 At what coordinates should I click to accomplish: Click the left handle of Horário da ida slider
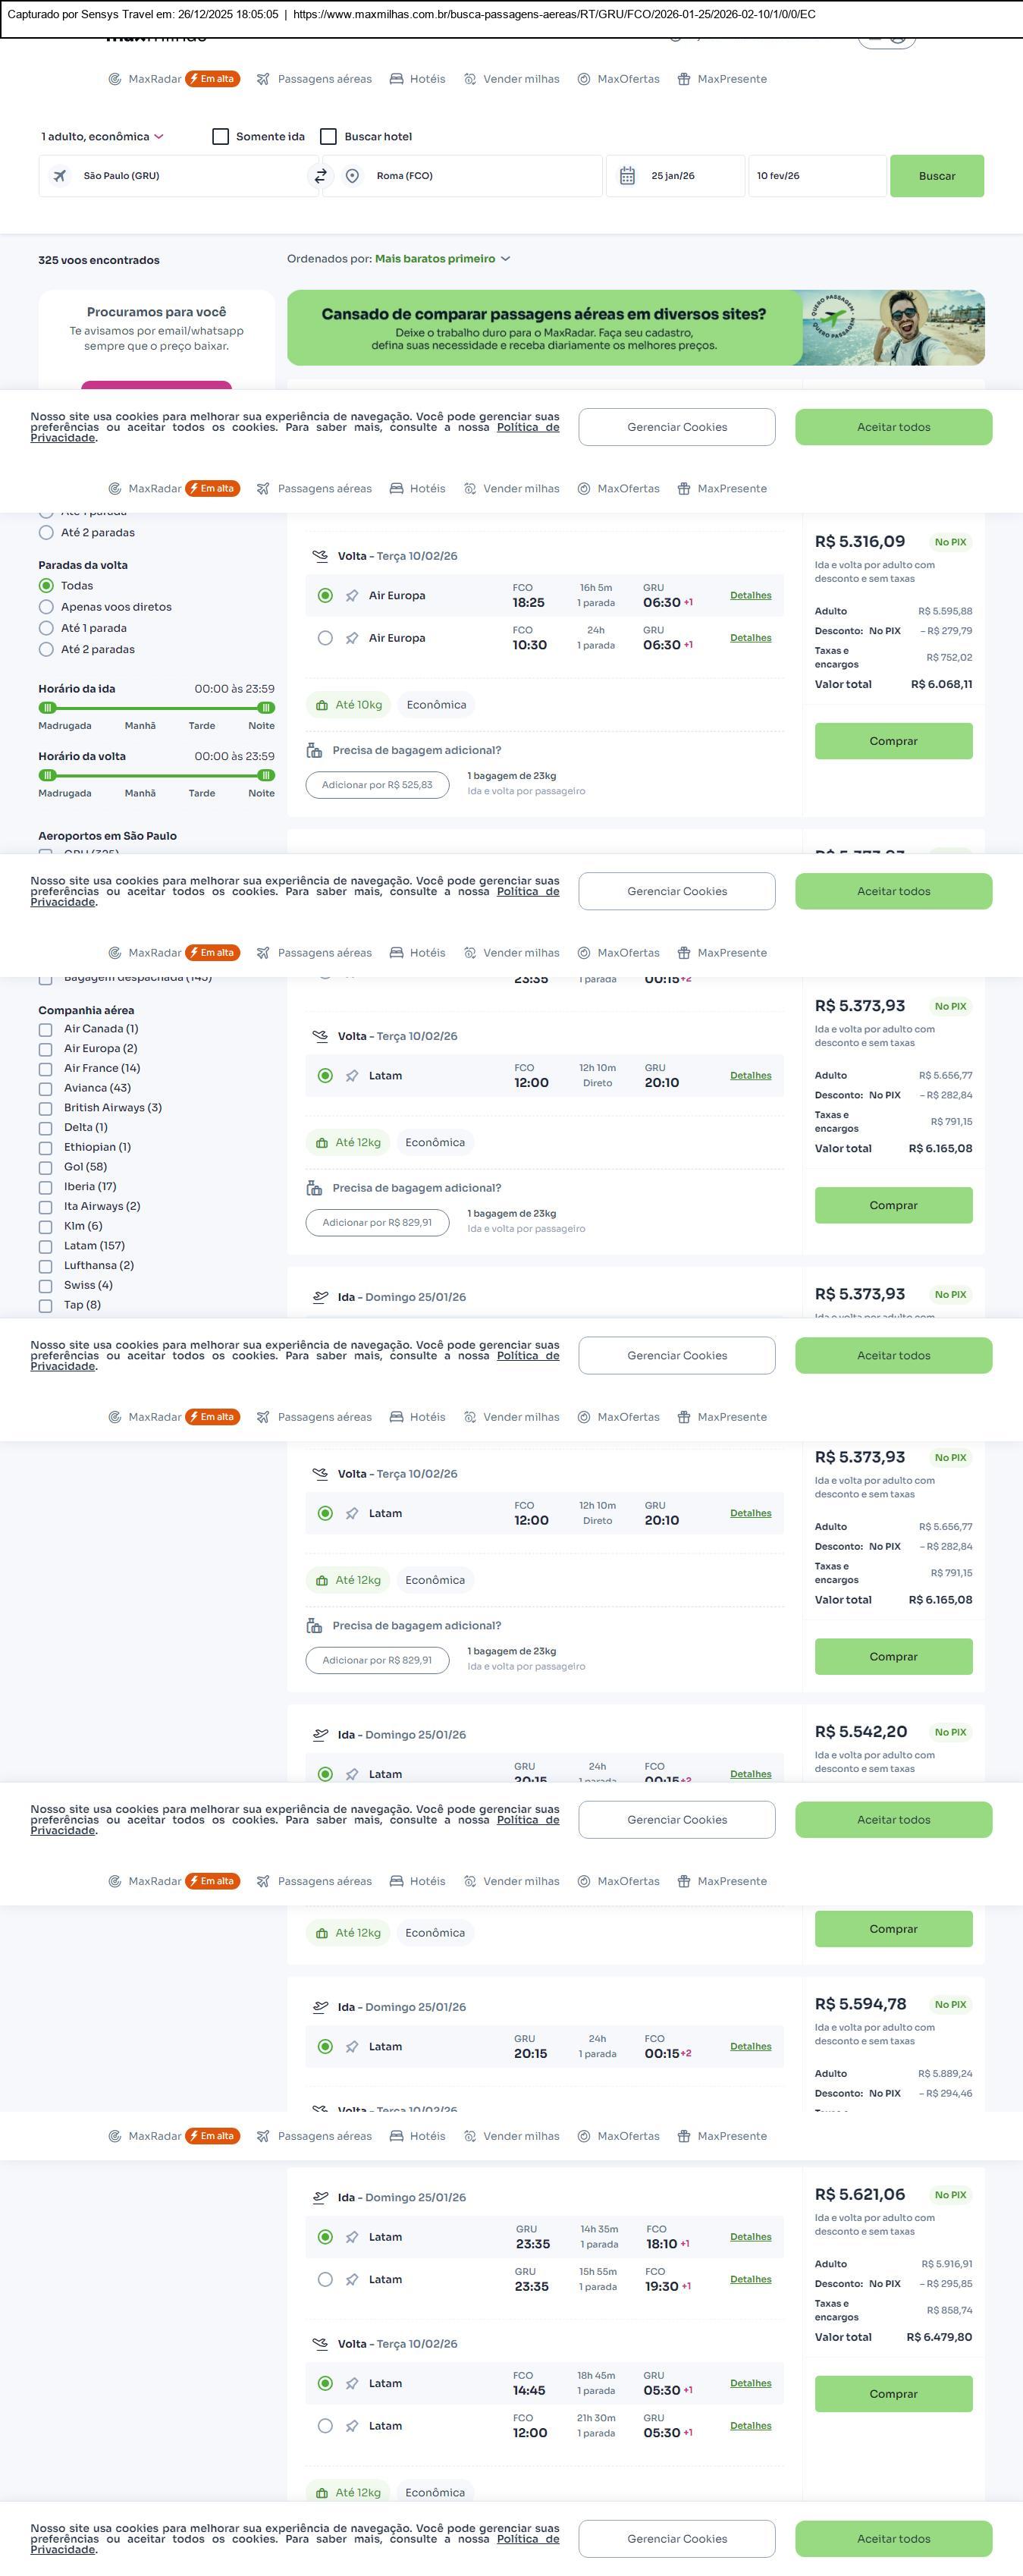47,708
